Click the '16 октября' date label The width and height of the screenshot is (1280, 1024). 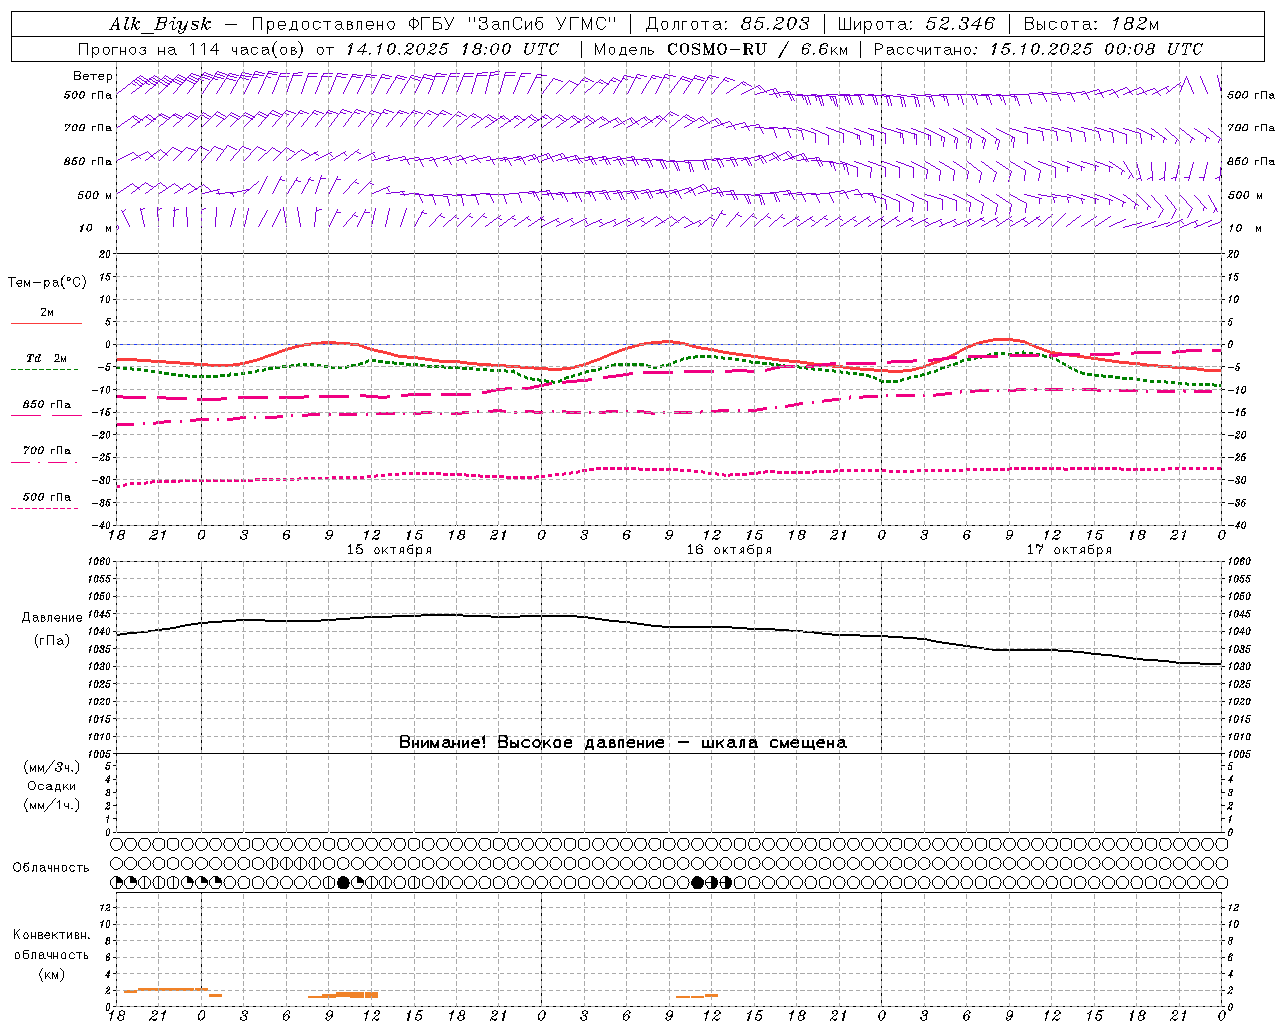point(729,550)
